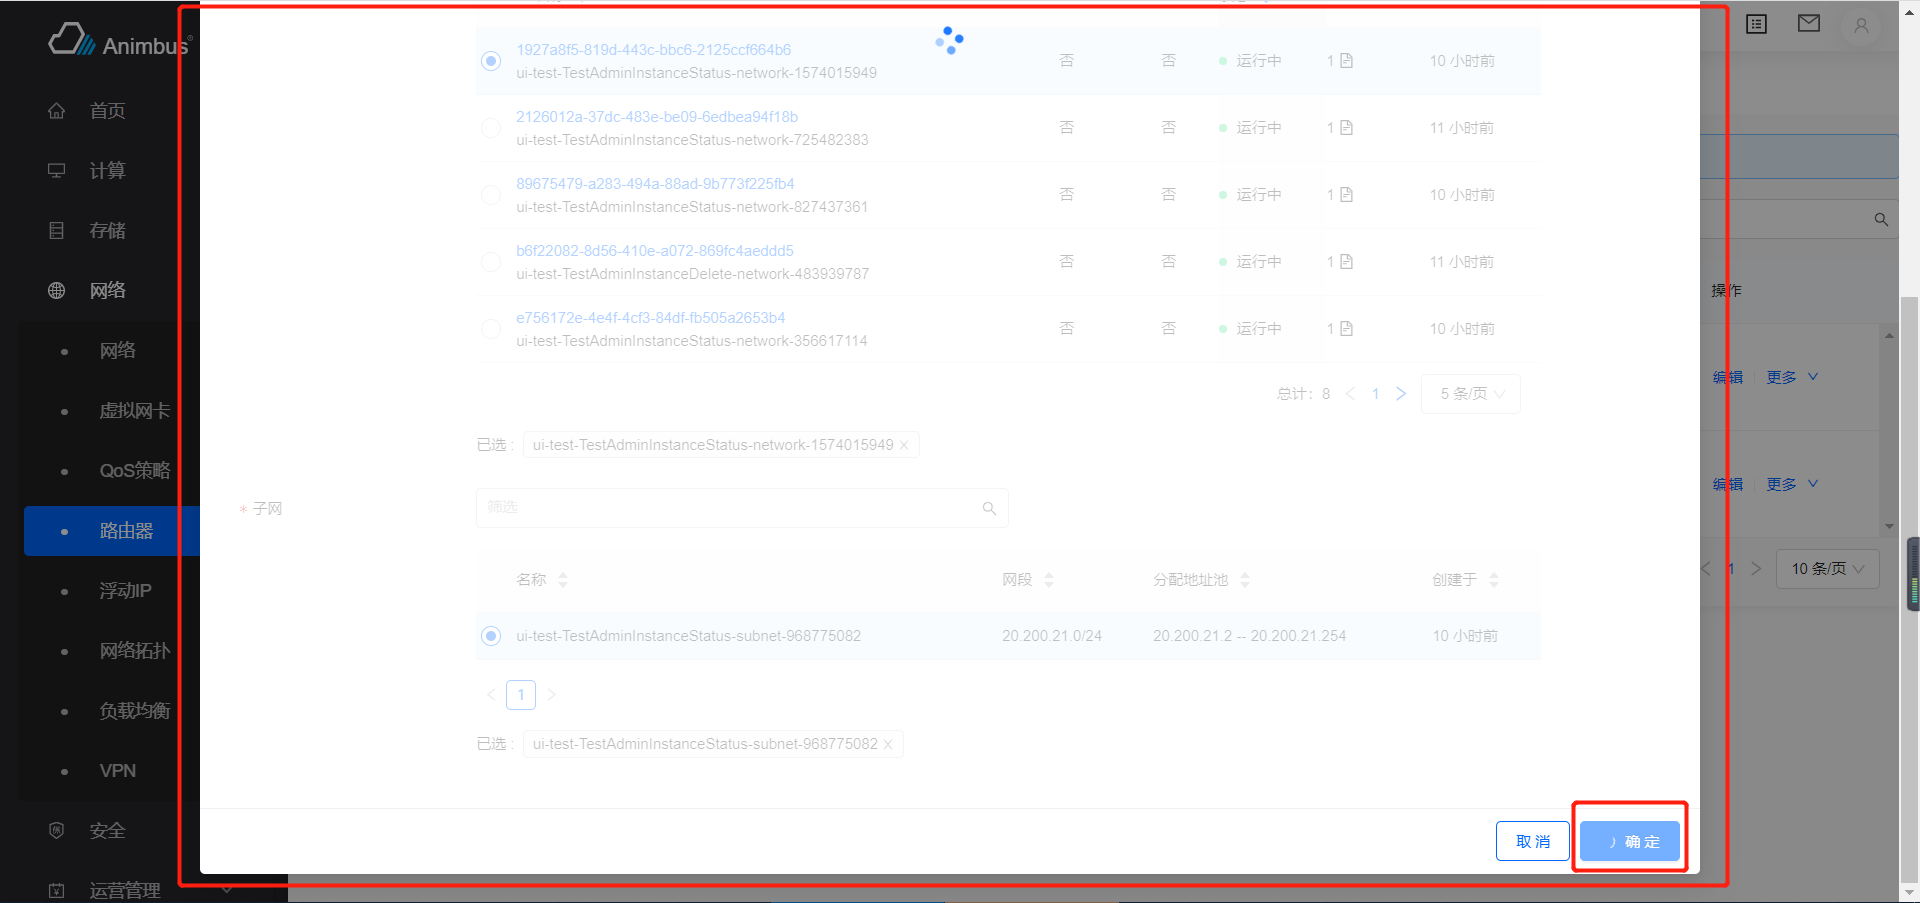Select the subnet-968775082 radio button

tap(491, 636)
